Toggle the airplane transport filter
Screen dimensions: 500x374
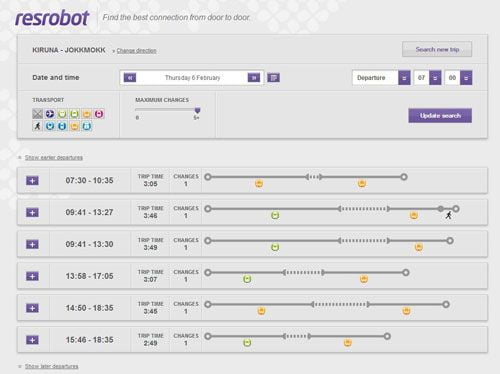[x=50, y=114]
